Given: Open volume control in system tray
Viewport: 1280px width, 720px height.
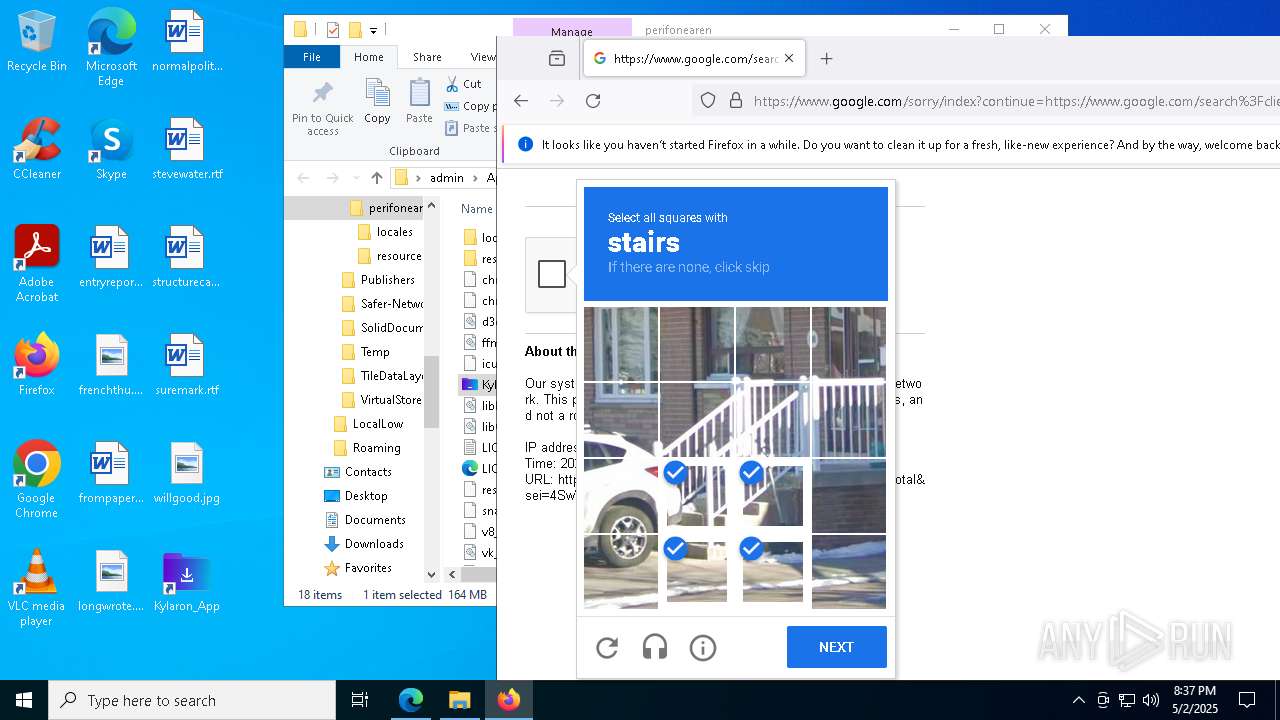Looking at the screenshot, I should [1151, 700].
